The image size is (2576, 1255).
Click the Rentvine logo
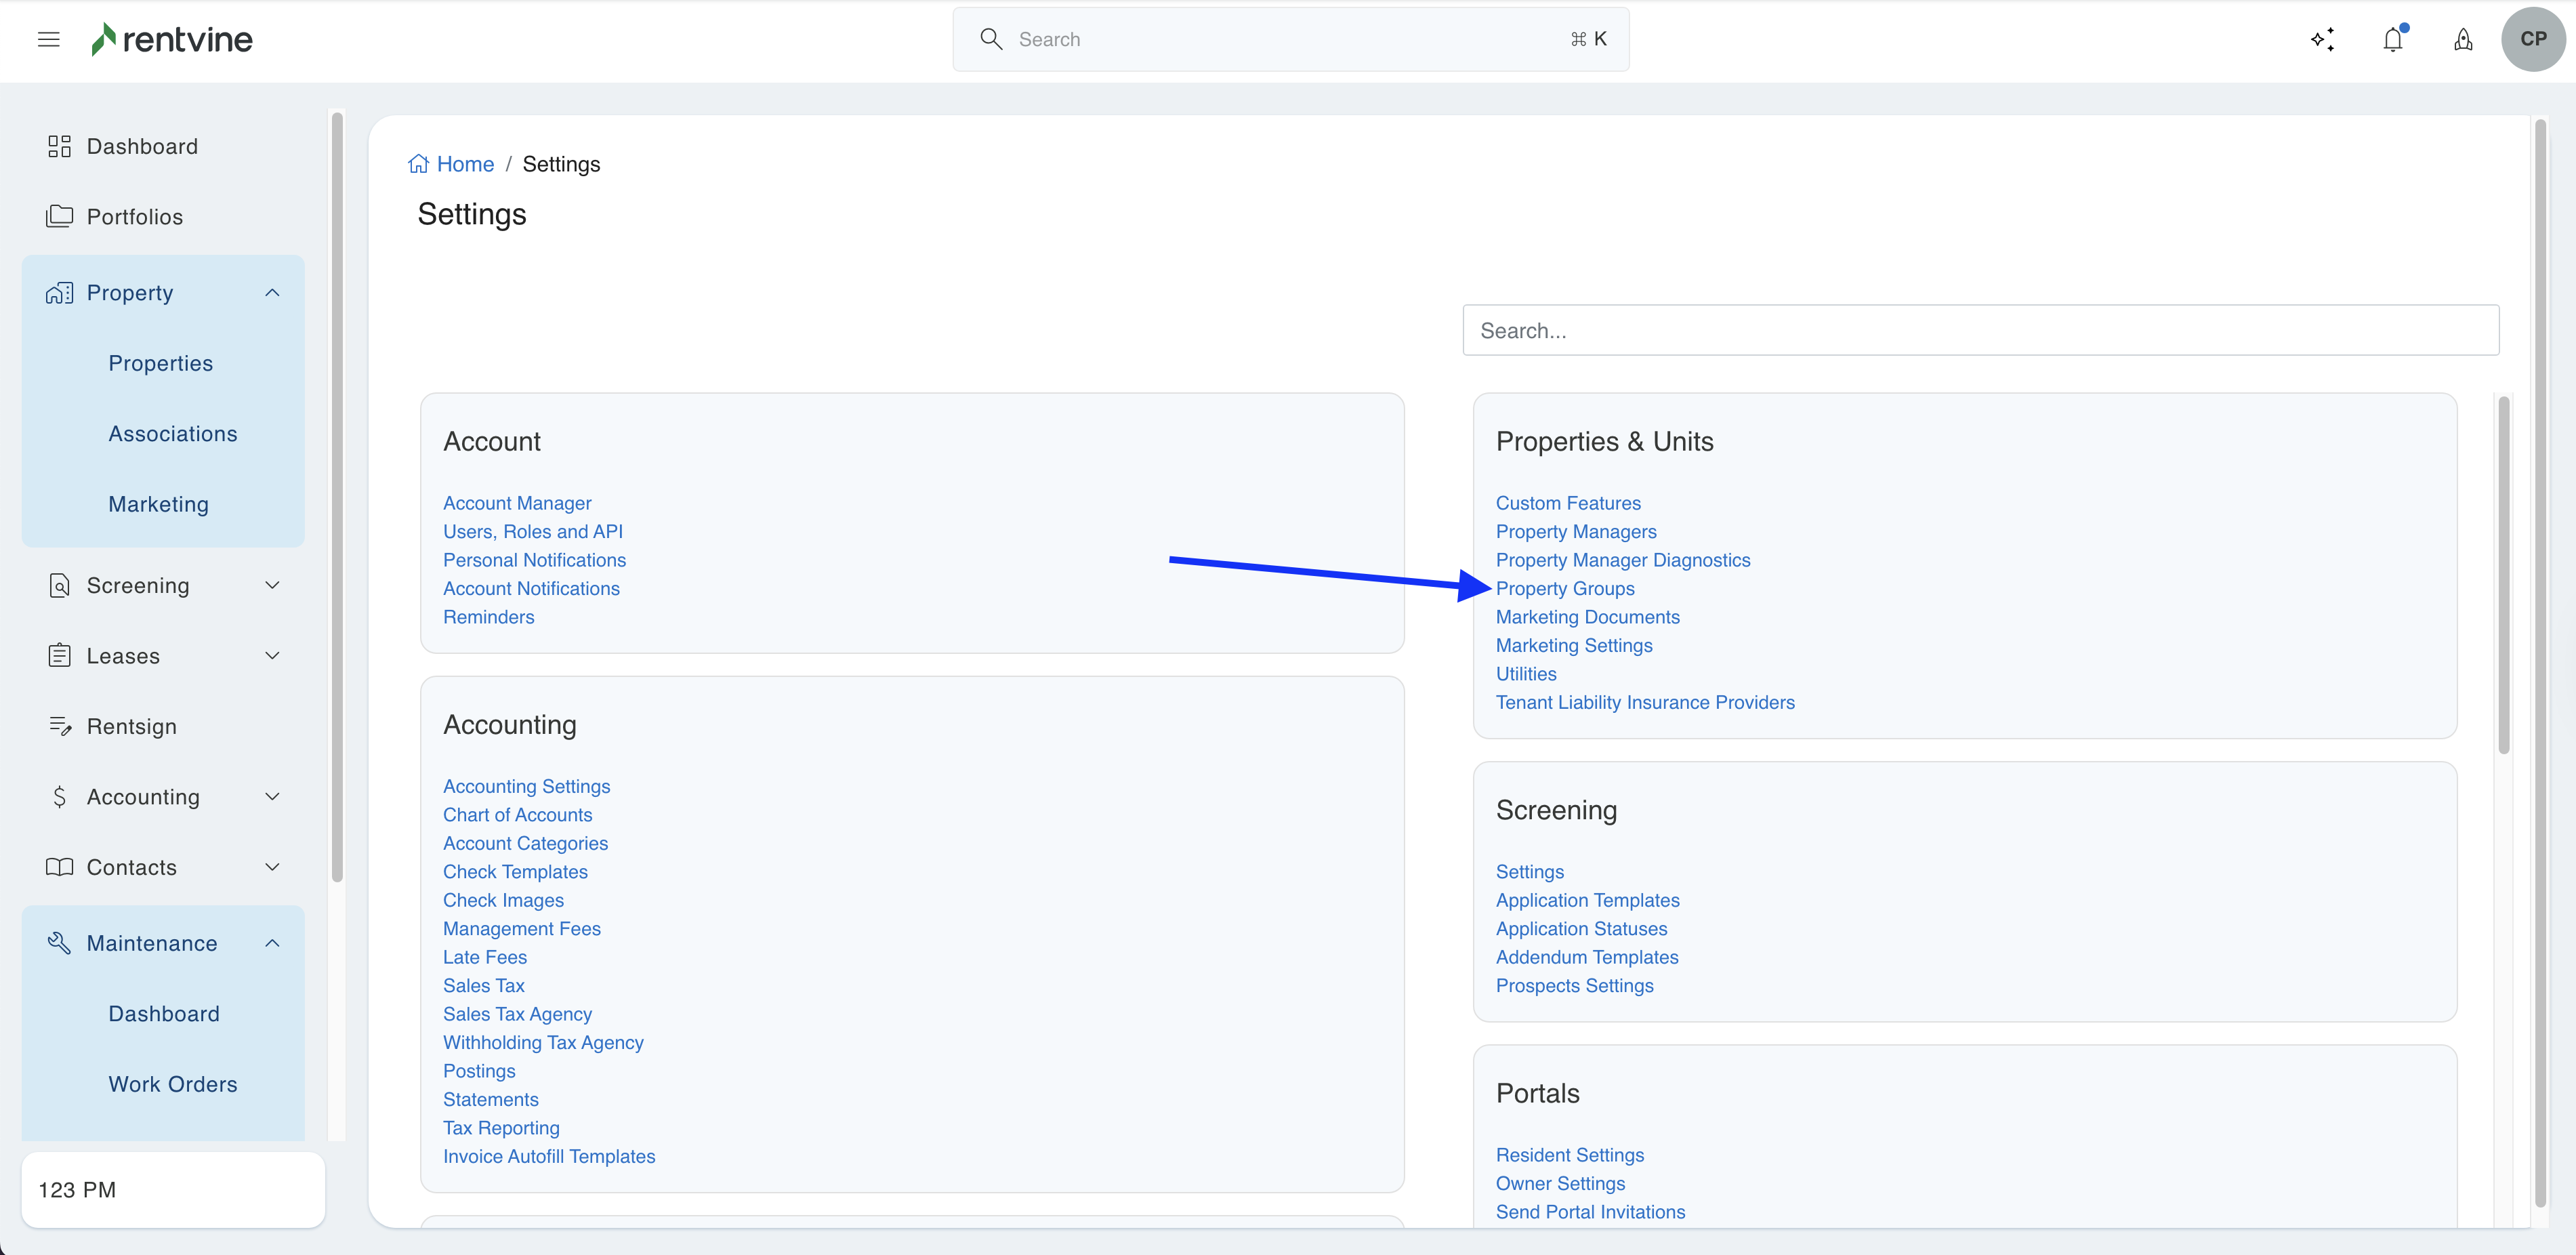coord(172,39)
